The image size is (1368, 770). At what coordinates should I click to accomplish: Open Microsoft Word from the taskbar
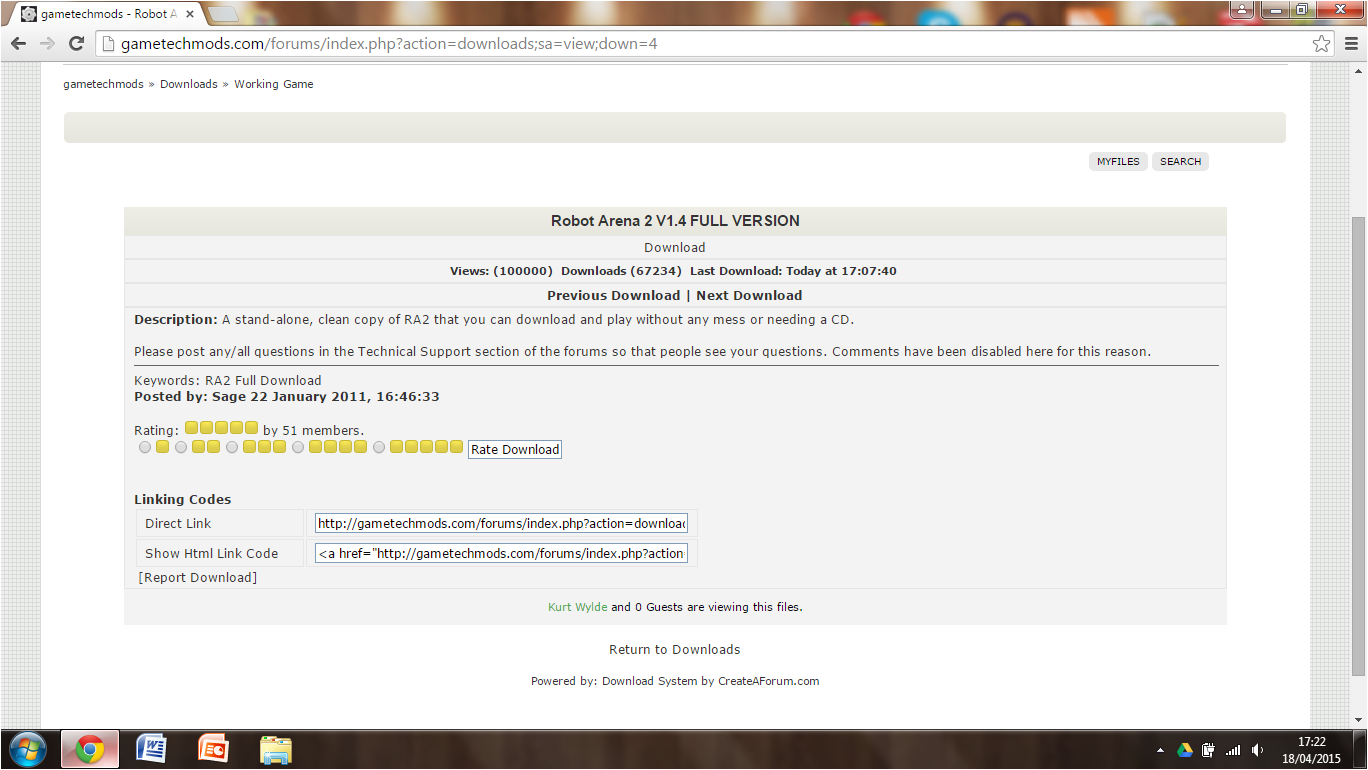pyautogui.click(x=151, y=749)
